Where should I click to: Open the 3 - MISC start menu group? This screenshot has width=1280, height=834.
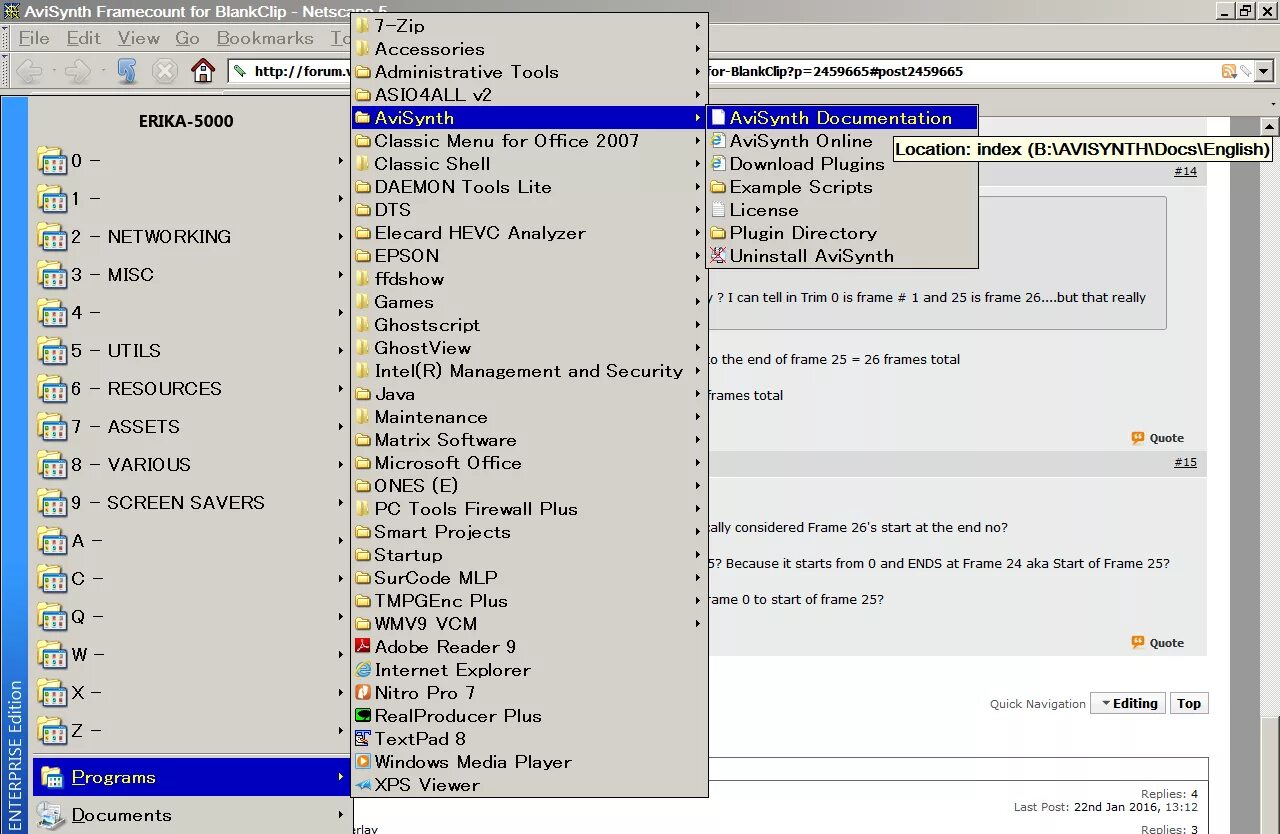point(190,275)
